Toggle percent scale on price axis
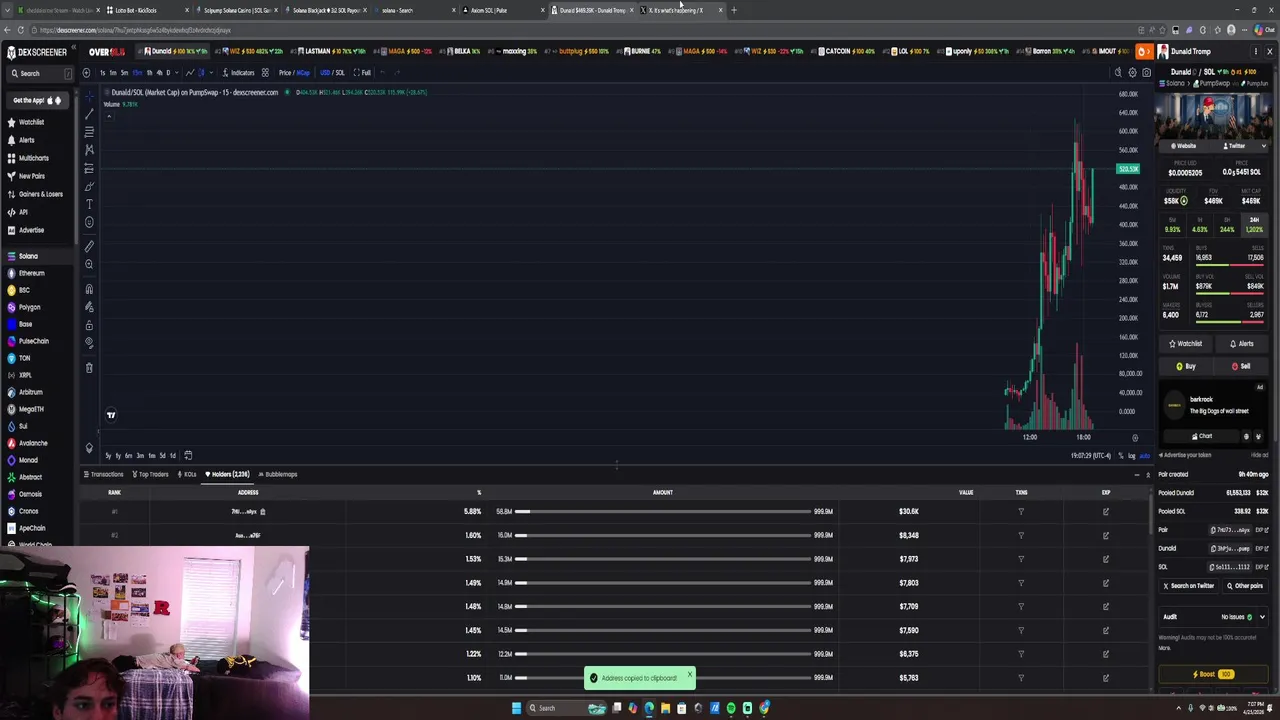The height and width of the screenshot is (720, 1280). pyautogui.click(x=1121, y=456)
